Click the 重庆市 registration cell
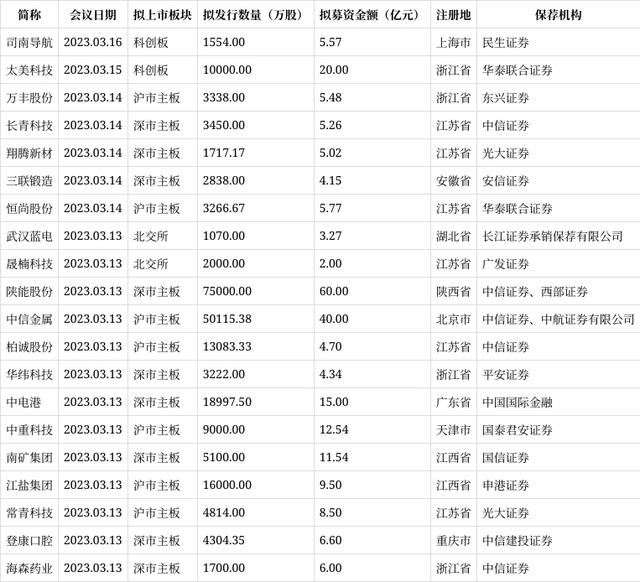The image size is (640, 582). coord(453,540)
